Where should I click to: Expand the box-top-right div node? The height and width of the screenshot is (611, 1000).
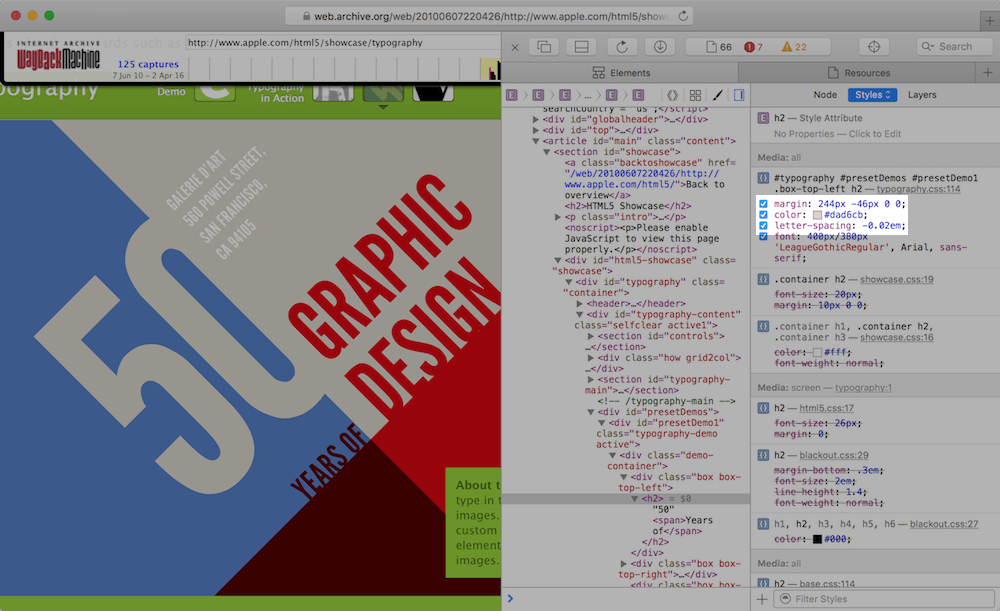tap(624, 564)
